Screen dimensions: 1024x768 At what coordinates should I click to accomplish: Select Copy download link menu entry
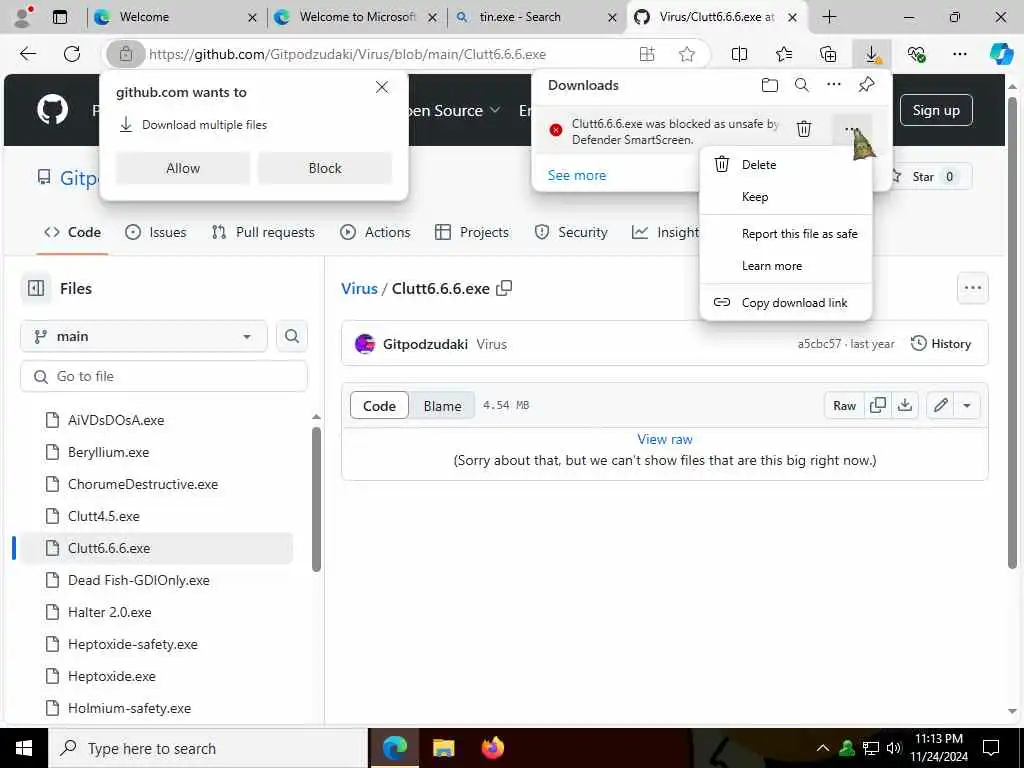pos(786,302)
